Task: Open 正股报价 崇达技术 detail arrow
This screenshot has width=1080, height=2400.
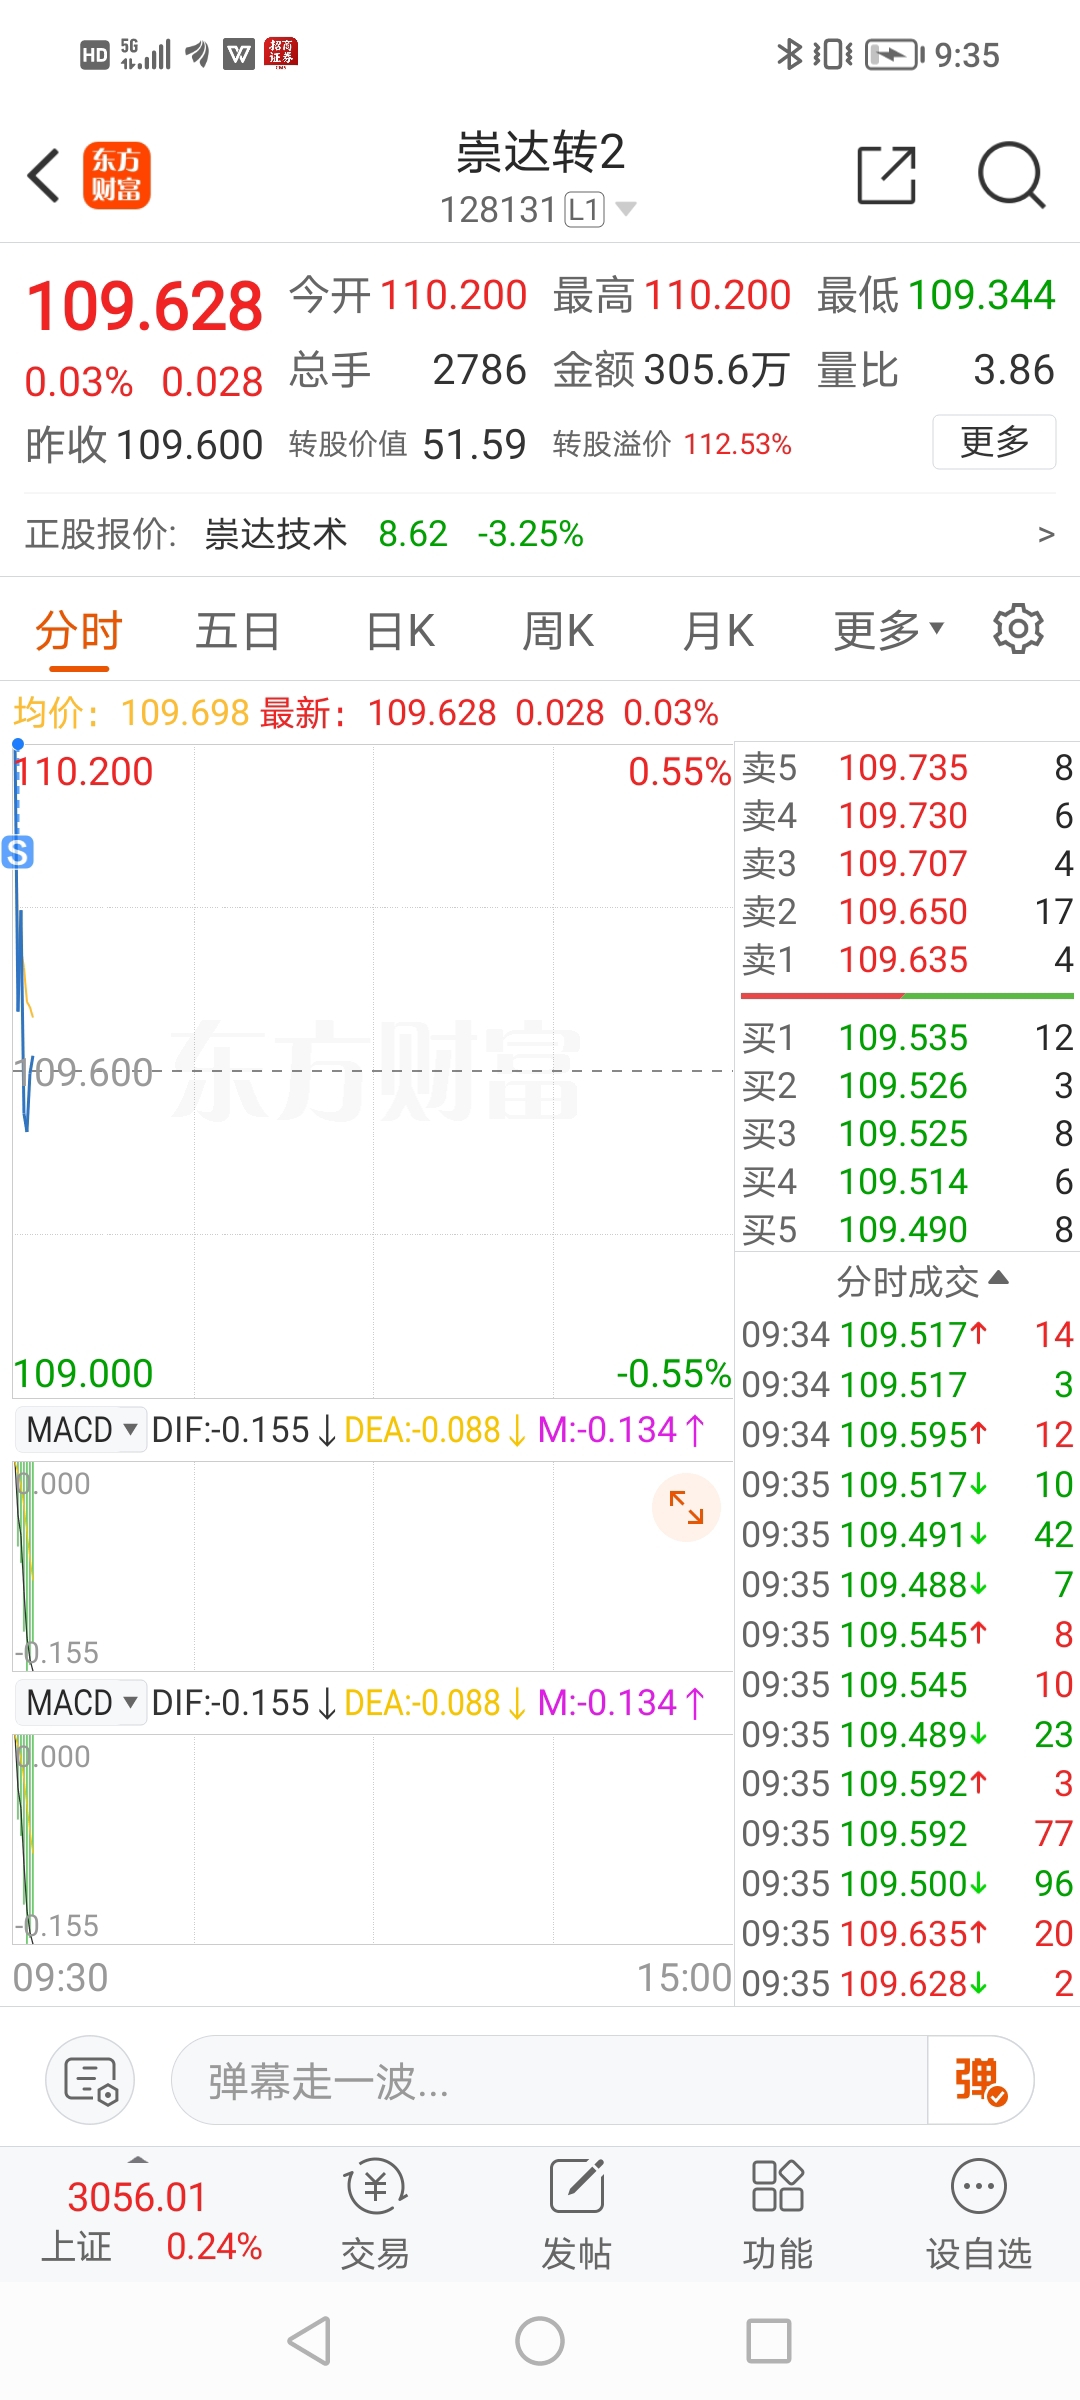Action: pyautogui.click(x=1046, y=535)
